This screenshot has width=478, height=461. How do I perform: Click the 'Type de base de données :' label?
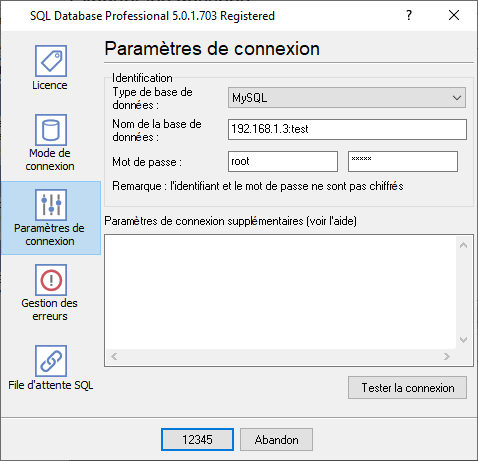(152, 98)
